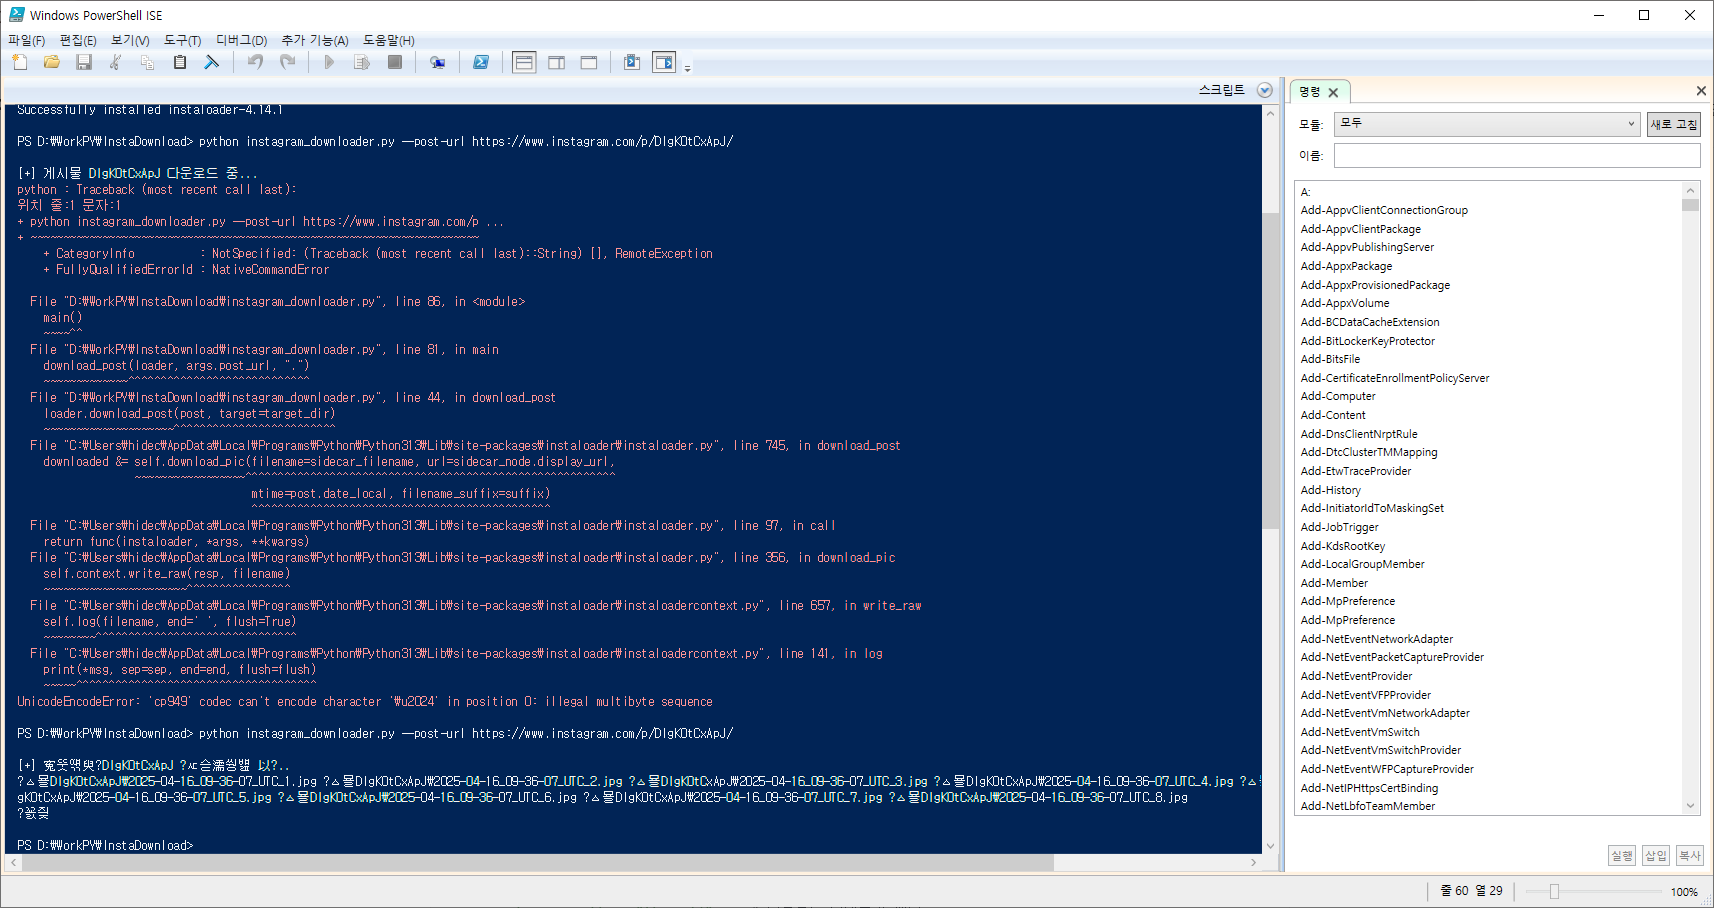This screenshot has width=1714, height=908.
Task: Select Add-History in command list
Action: [x=1331, y=490]
